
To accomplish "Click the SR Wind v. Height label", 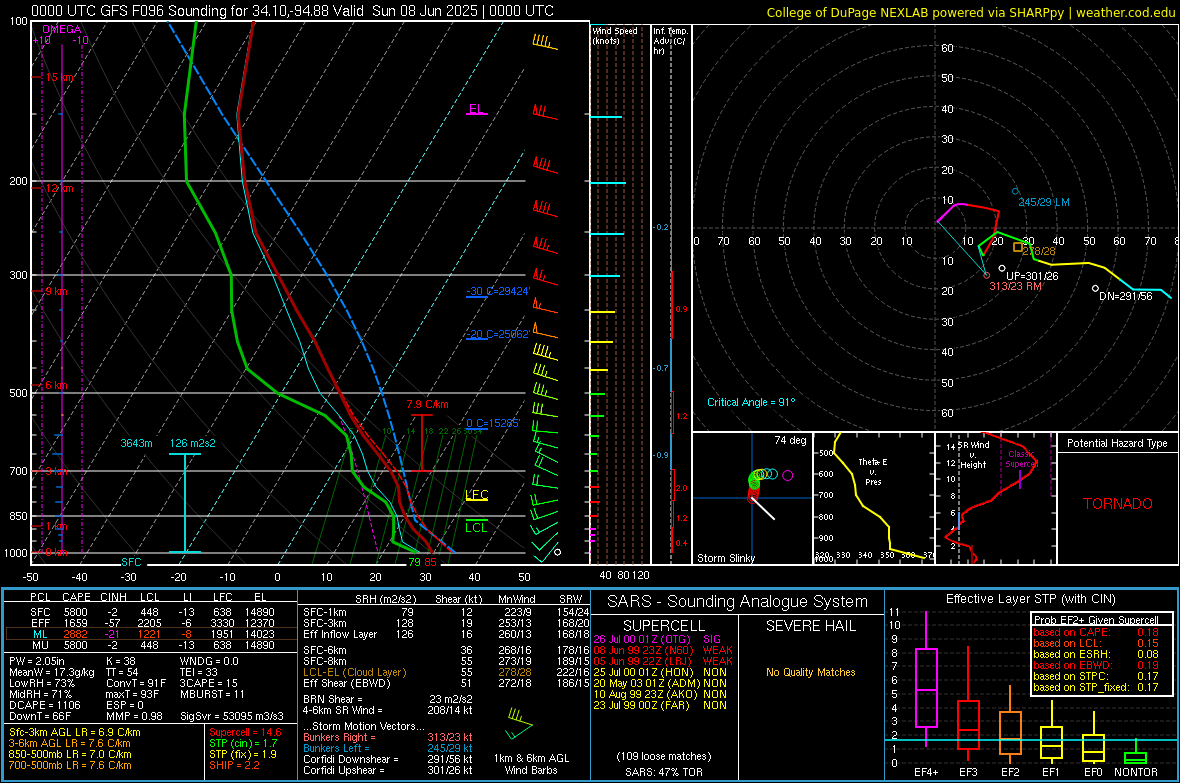I will coord(974,455).
